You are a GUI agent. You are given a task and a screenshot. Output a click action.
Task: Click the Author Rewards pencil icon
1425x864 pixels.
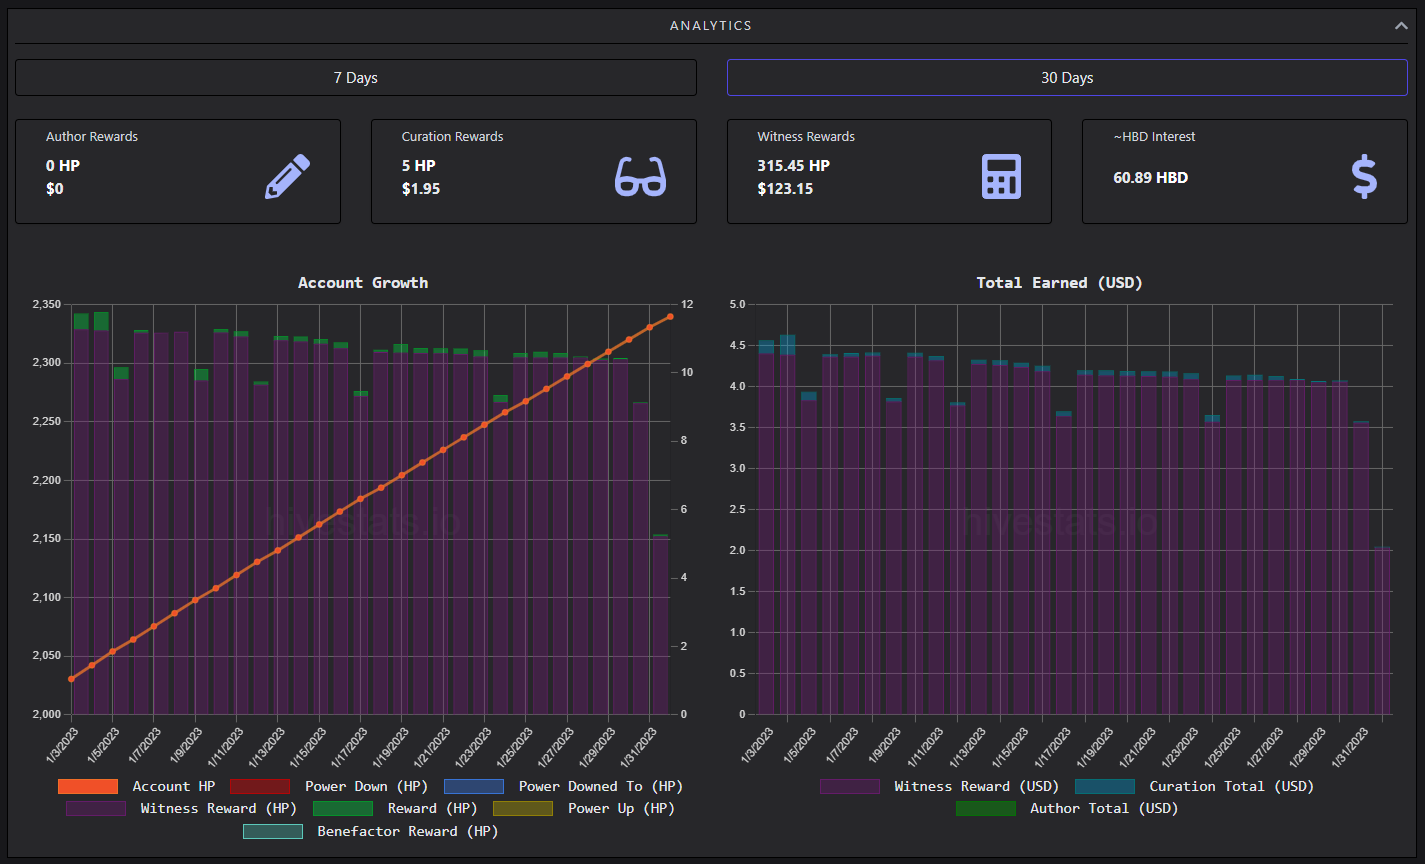pos(287,177)
